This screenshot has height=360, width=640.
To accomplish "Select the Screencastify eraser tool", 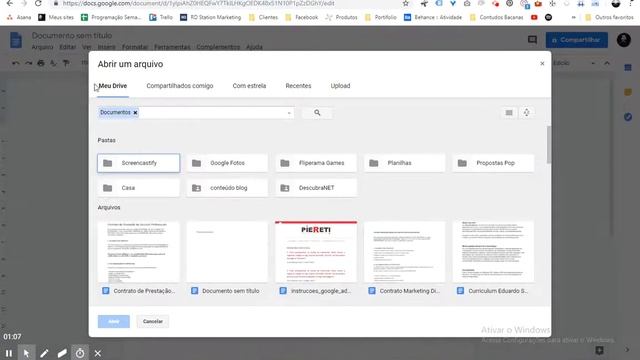I will click(x=62, y=353).
